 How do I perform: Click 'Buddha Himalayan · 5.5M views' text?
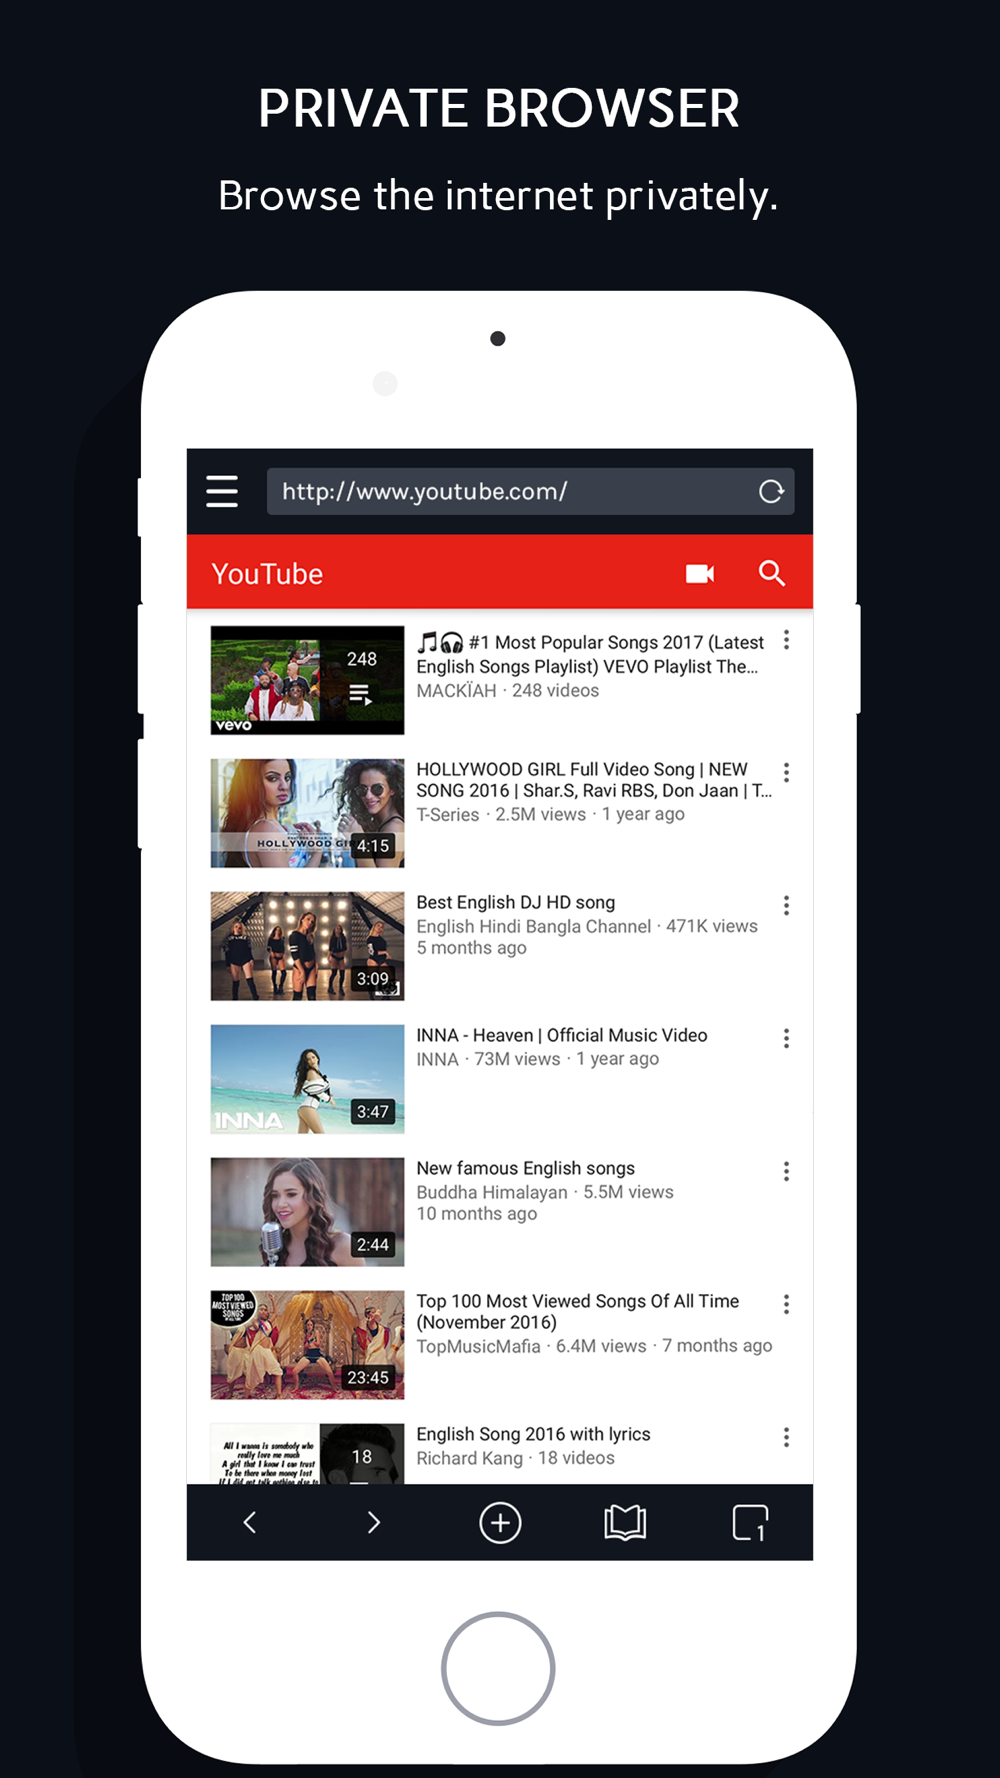pos(545,1192)
